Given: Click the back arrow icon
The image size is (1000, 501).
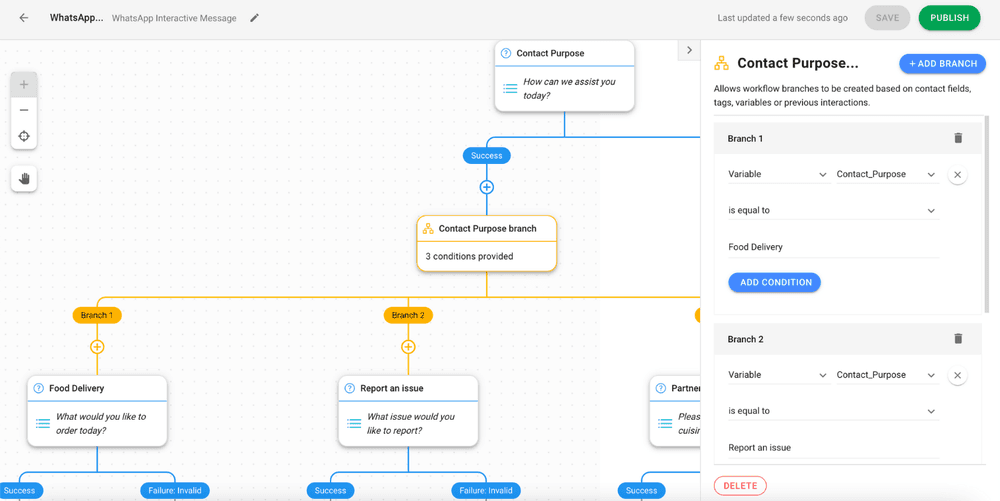Looking at the screenshot, I should [x=24, y=18].
